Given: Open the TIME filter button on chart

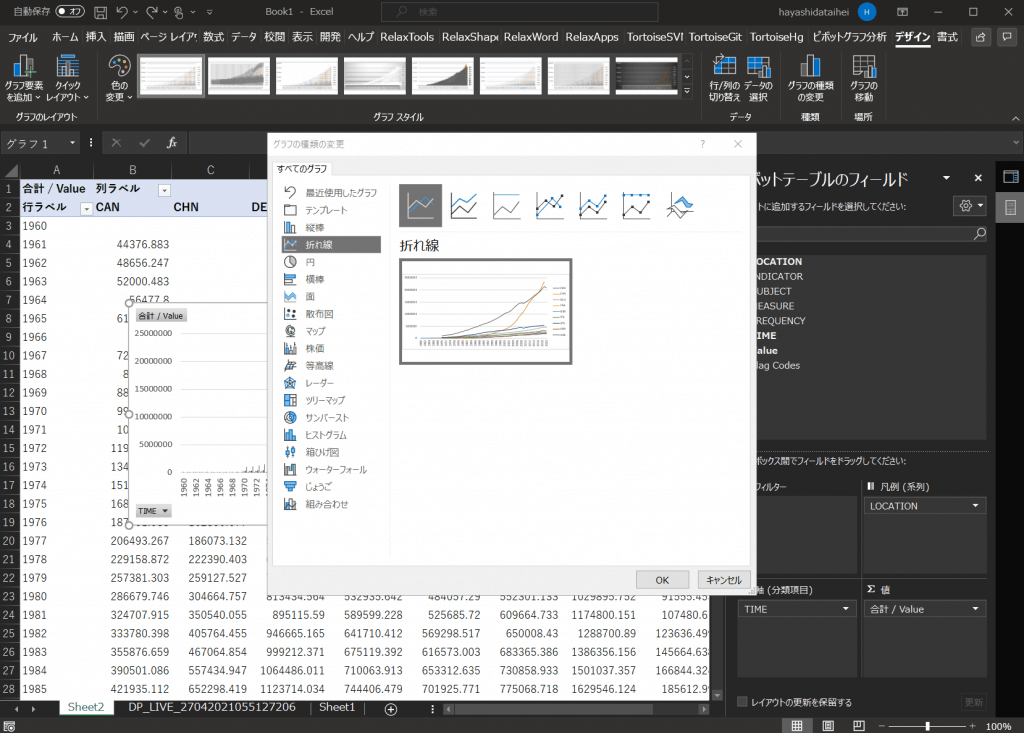Looking at the screenshot, I should coord(153,510).
